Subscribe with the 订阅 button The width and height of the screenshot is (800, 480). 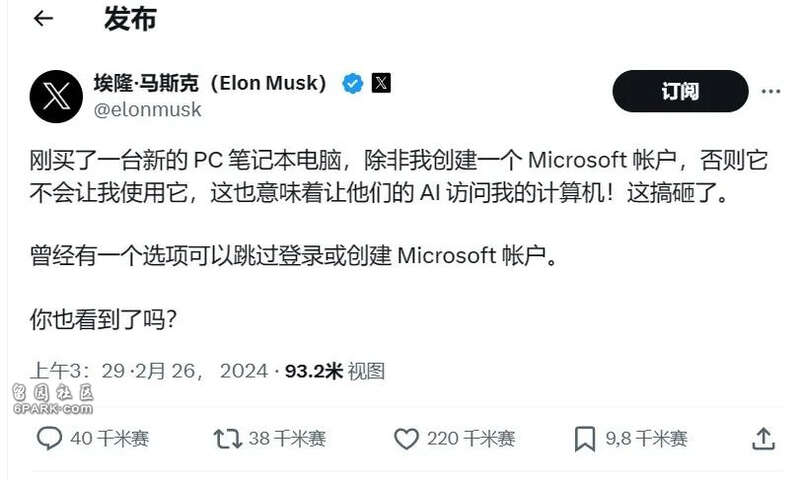coord(681,91)
